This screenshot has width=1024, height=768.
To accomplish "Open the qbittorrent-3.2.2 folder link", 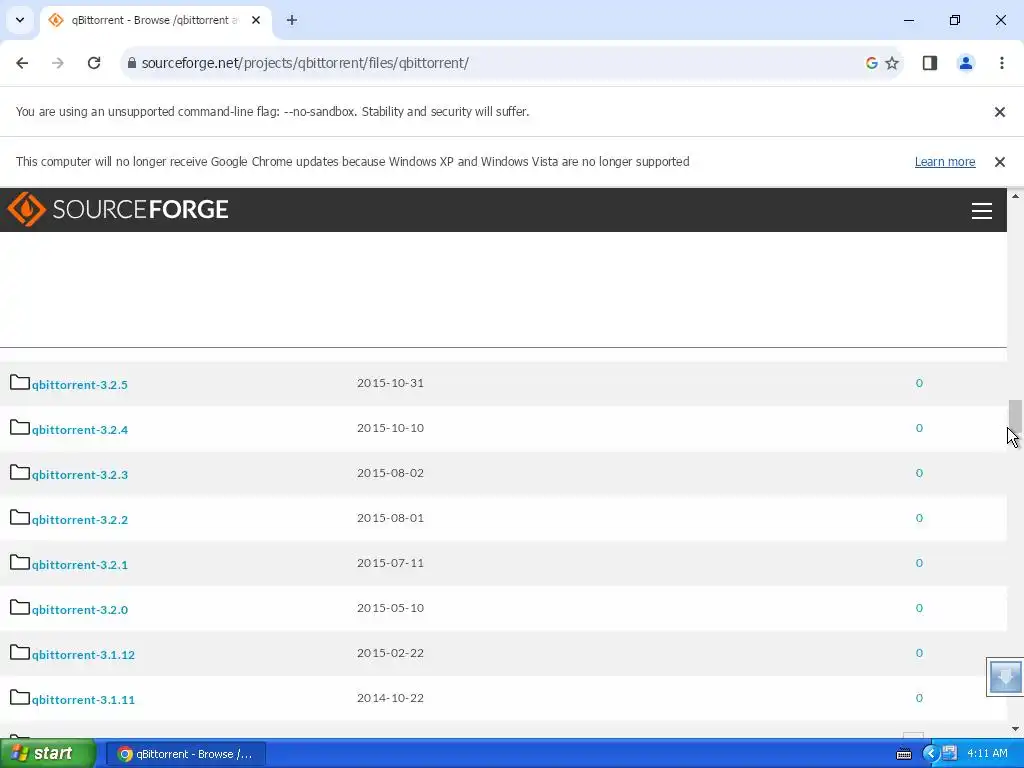I will pos(80,520).
